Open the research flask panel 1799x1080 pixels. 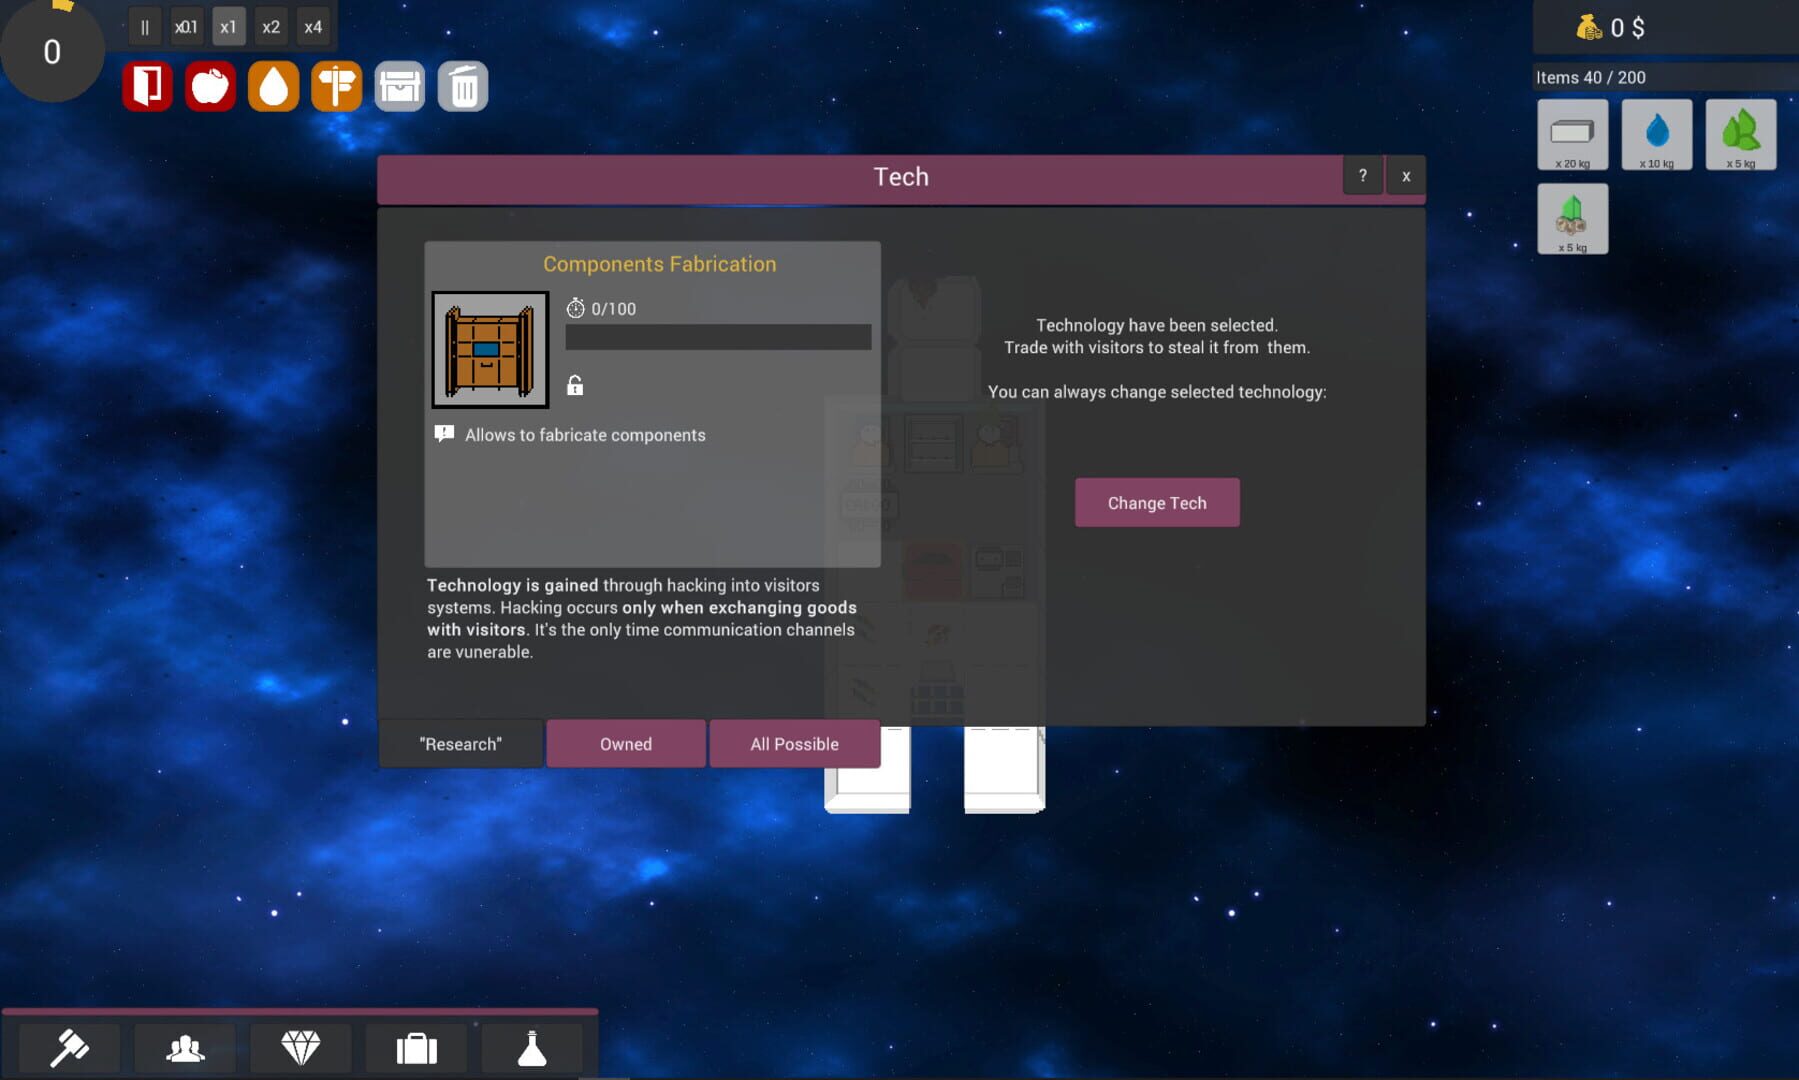pyautogui.click(x=532, y=1048)
